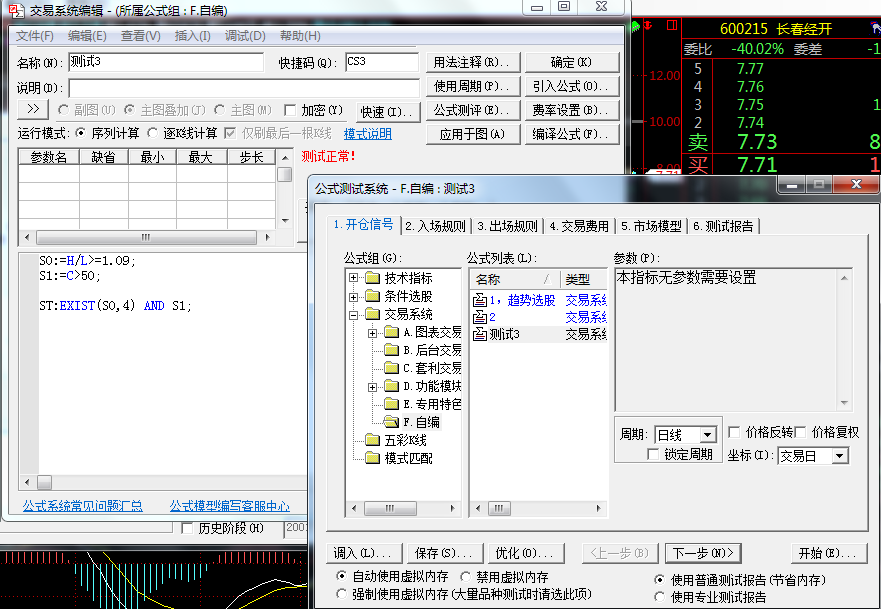Open the 公式模型编写客服中心 link
Screen dimensions: 881x609
pos(230,506)
